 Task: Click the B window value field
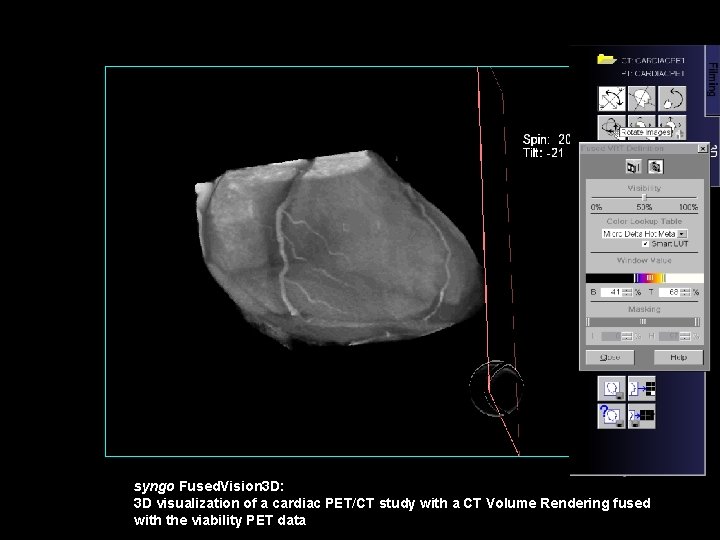611,292
